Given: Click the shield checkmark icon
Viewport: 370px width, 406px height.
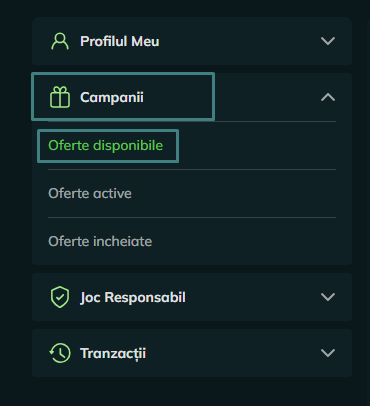Looking at the screenshot, I should pos(60,297).
